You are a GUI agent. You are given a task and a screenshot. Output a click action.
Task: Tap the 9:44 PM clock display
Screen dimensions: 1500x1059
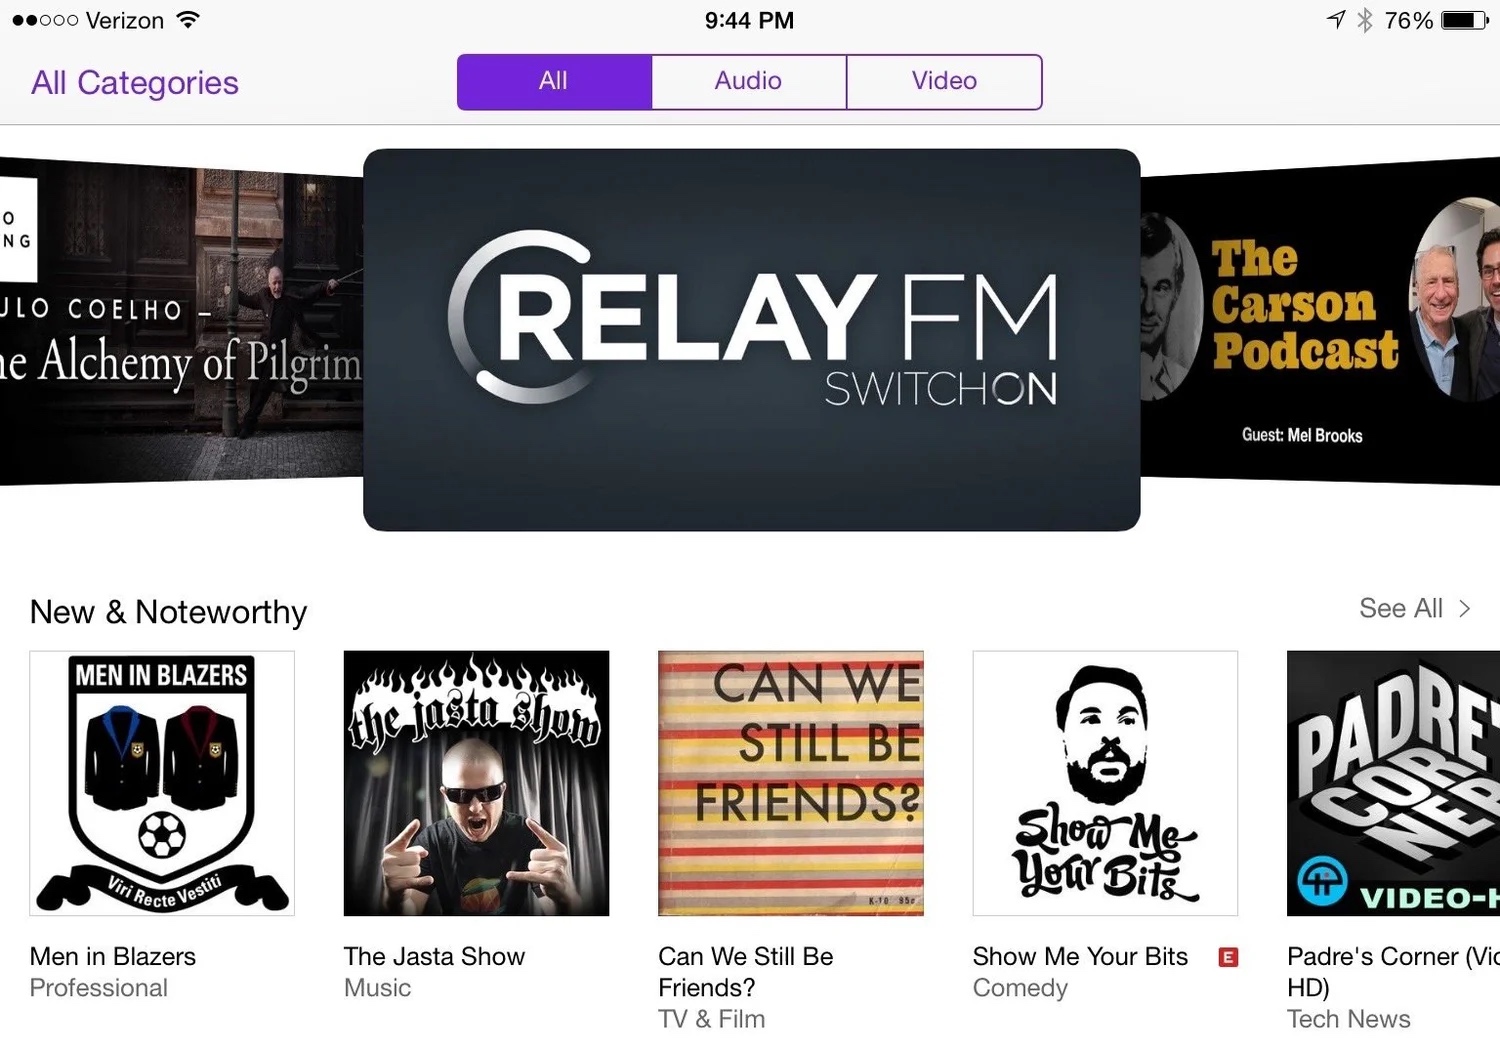pyautogui.click(x=750, y=19)
